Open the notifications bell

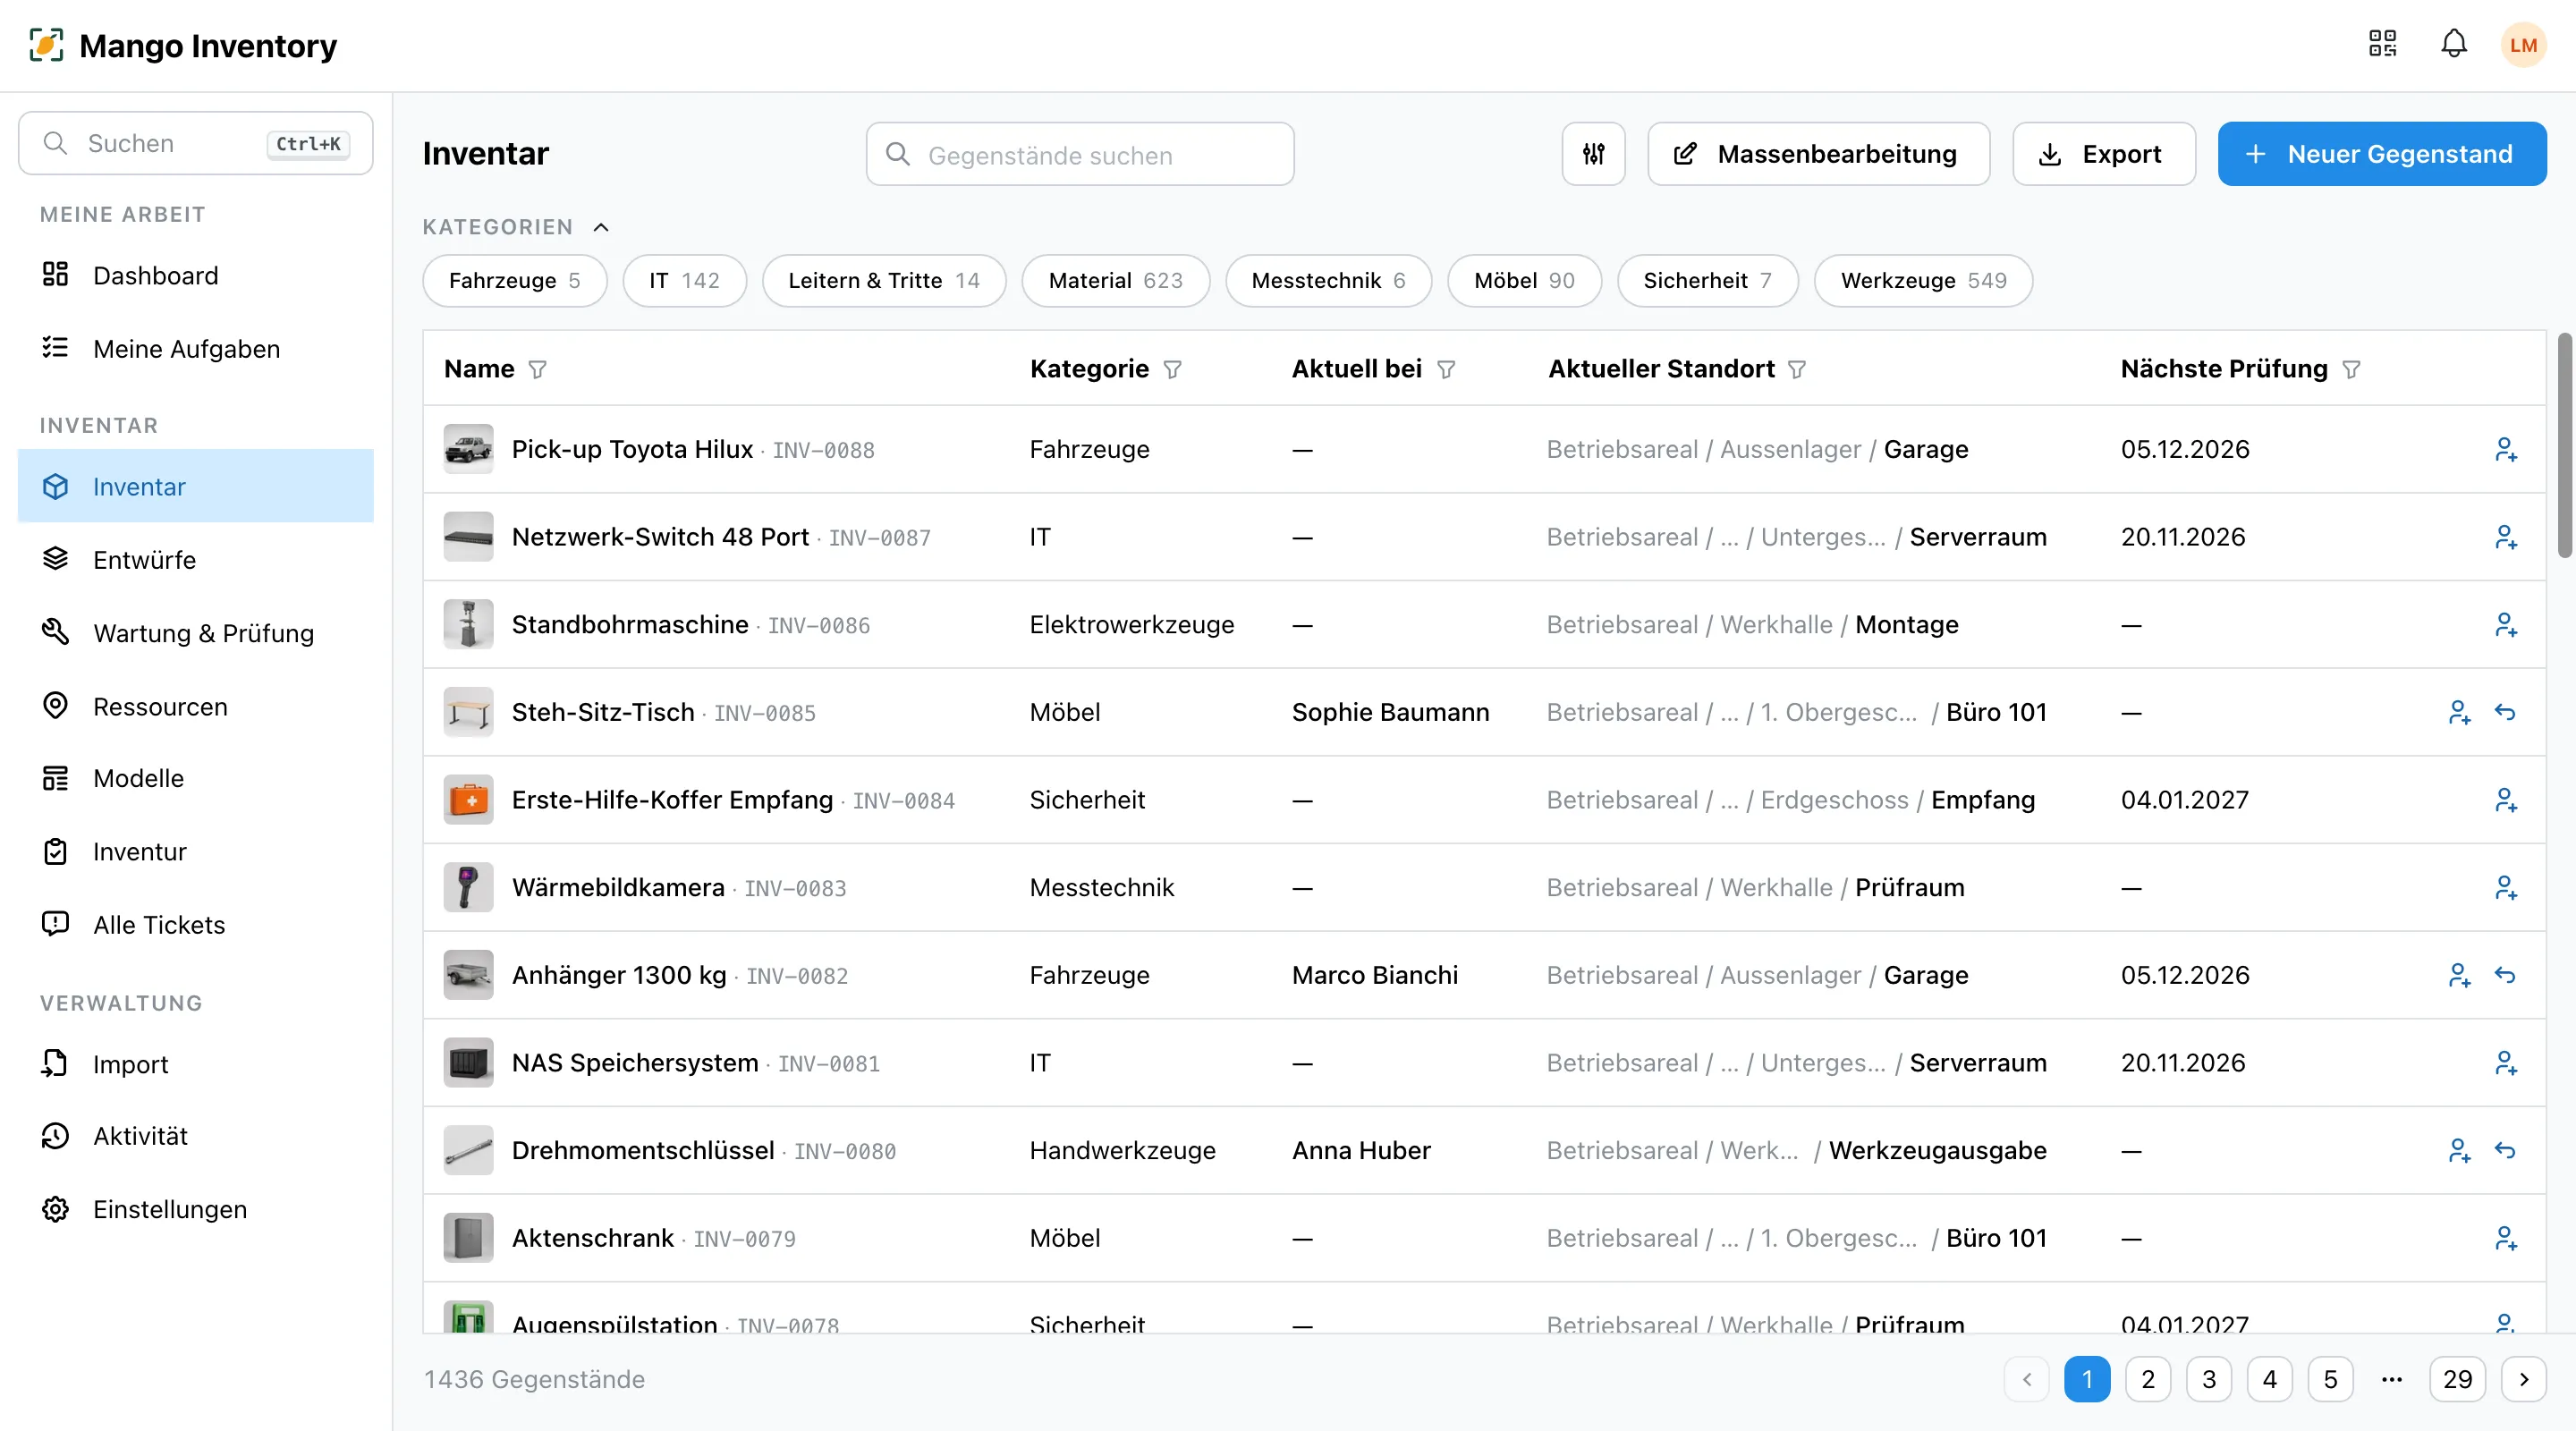click(2454, 44)
